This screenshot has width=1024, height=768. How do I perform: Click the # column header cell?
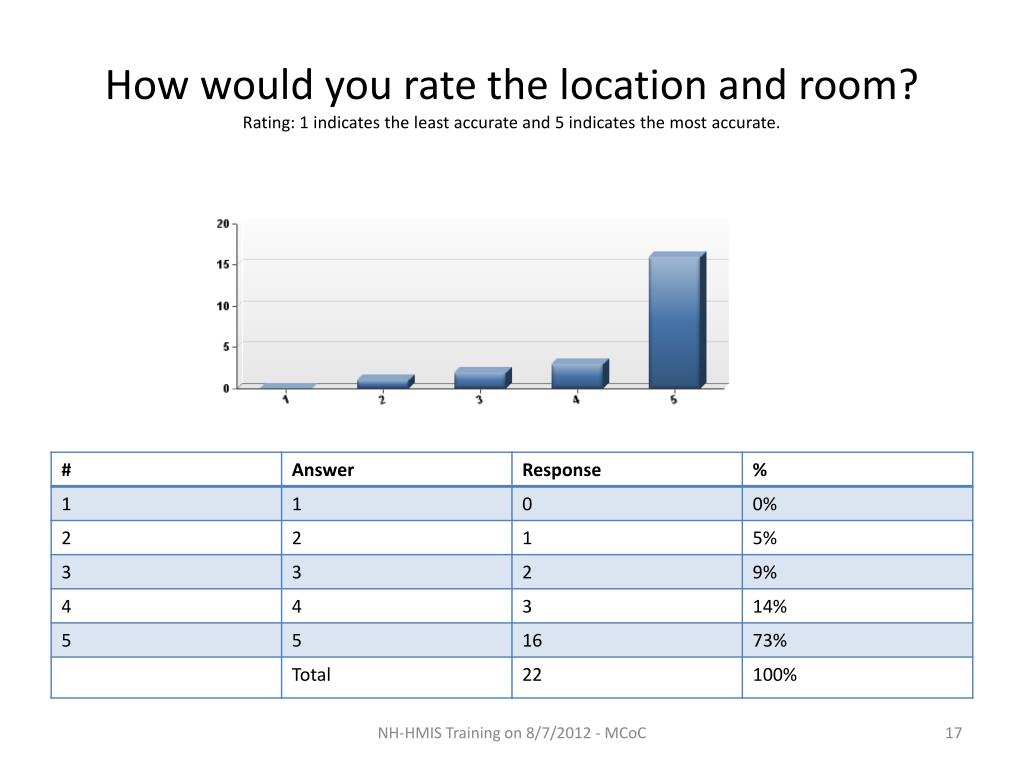point(166,470)
